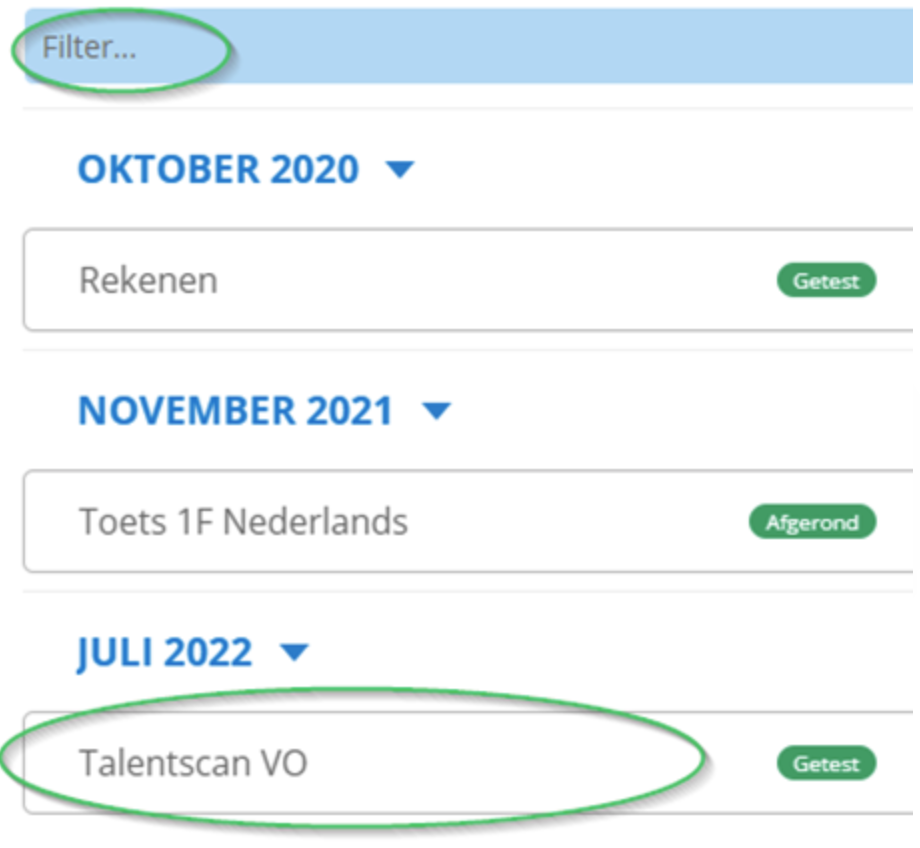Open the Rekenen test entry
This screenshot has width=920, height=848.
(148, 280)
